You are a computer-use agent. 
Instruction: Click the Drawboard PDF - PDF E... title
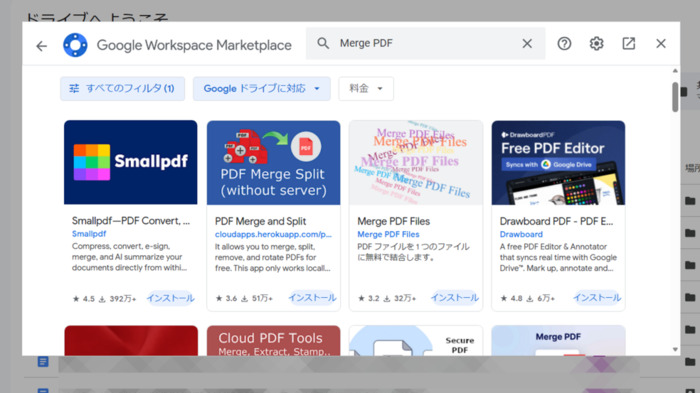tap(556, 221)
